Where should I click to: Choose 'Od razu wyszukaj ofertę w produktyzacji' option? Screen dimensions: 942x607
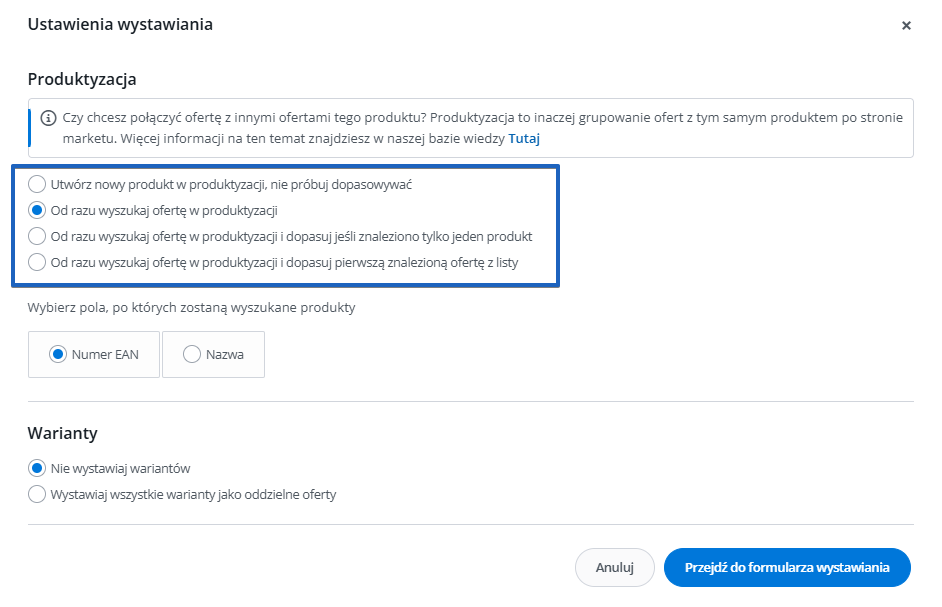pos(37,210)
